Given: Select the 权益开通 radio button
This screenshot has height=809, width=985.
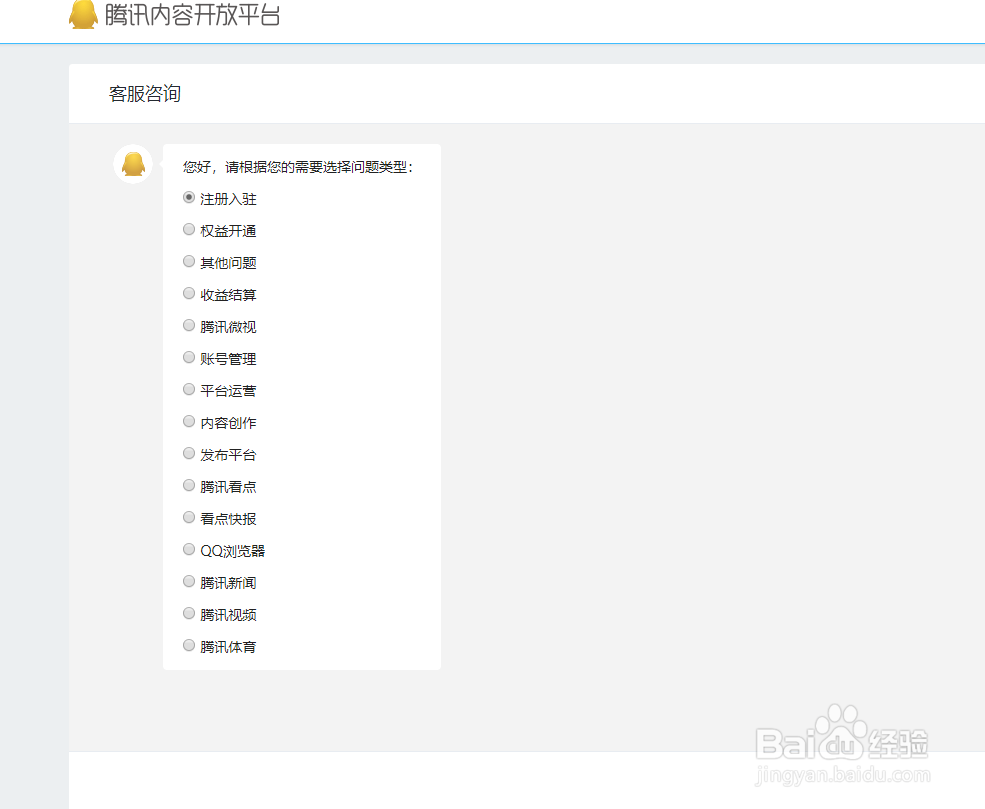Looking at the screenshot, I should point(188,229).
